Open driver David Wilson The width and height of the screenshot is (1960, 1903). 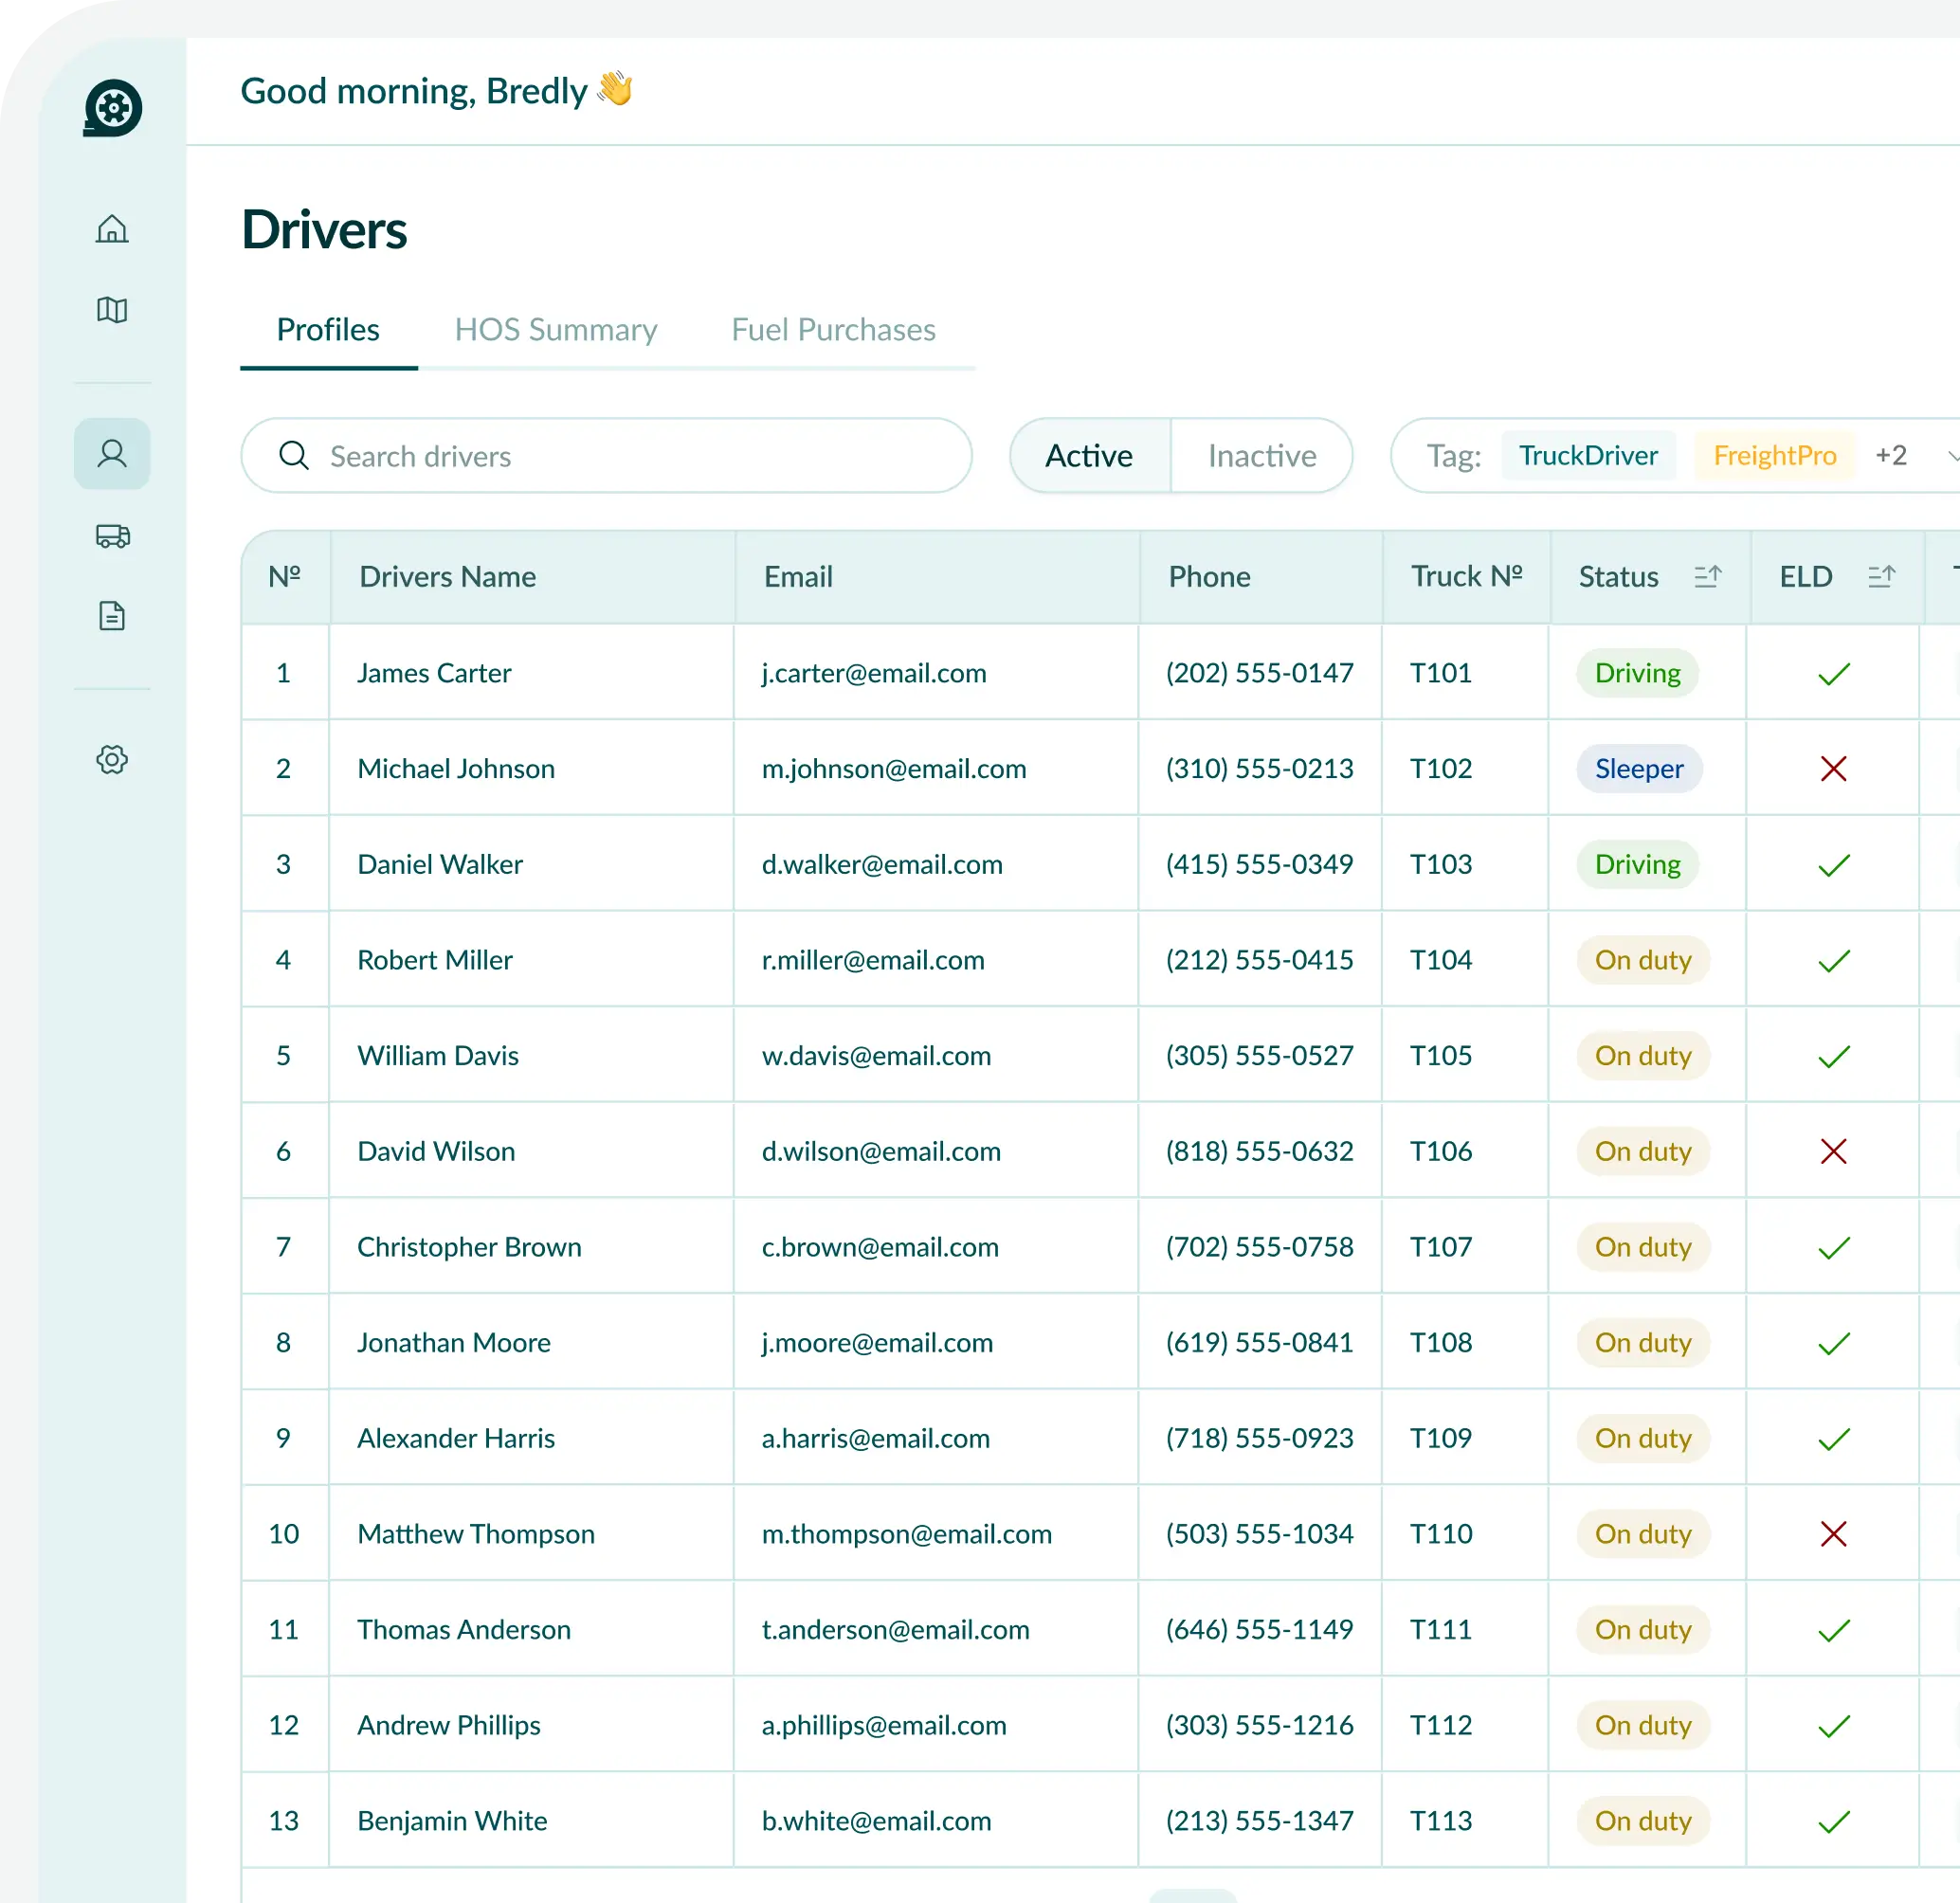click(436, 1152)
